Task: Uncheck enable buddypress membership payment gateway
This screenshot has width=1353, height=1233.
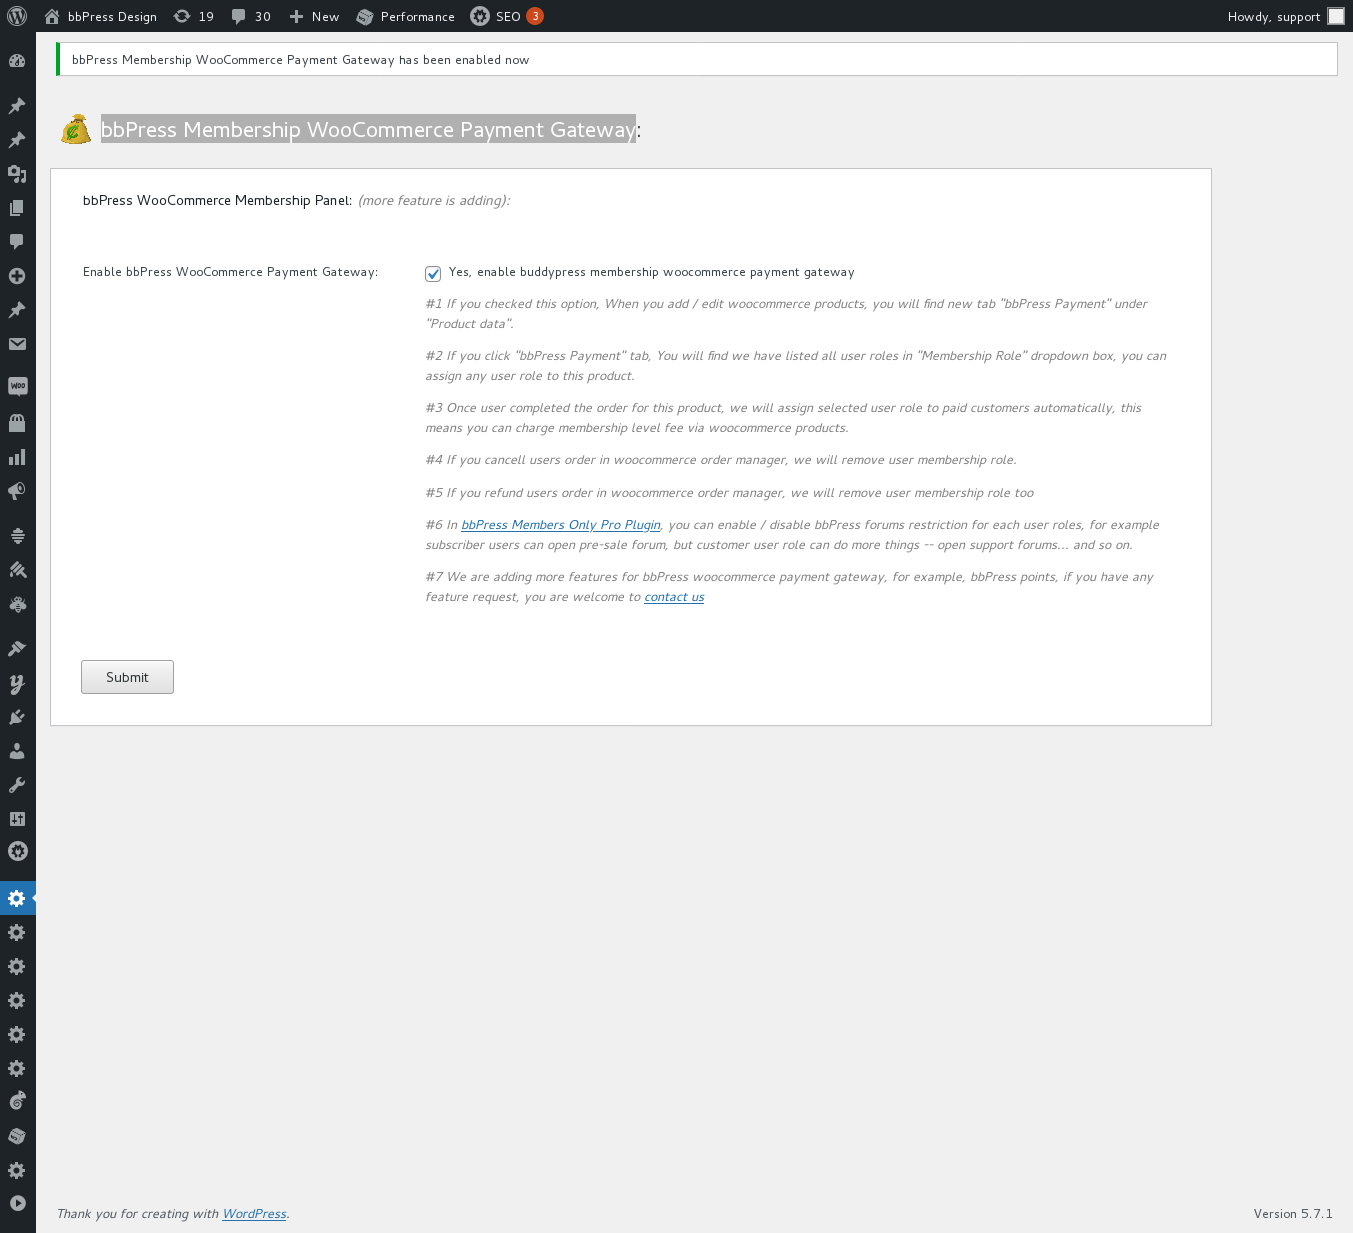Action: pyautogui.click(x=432, y=273)
